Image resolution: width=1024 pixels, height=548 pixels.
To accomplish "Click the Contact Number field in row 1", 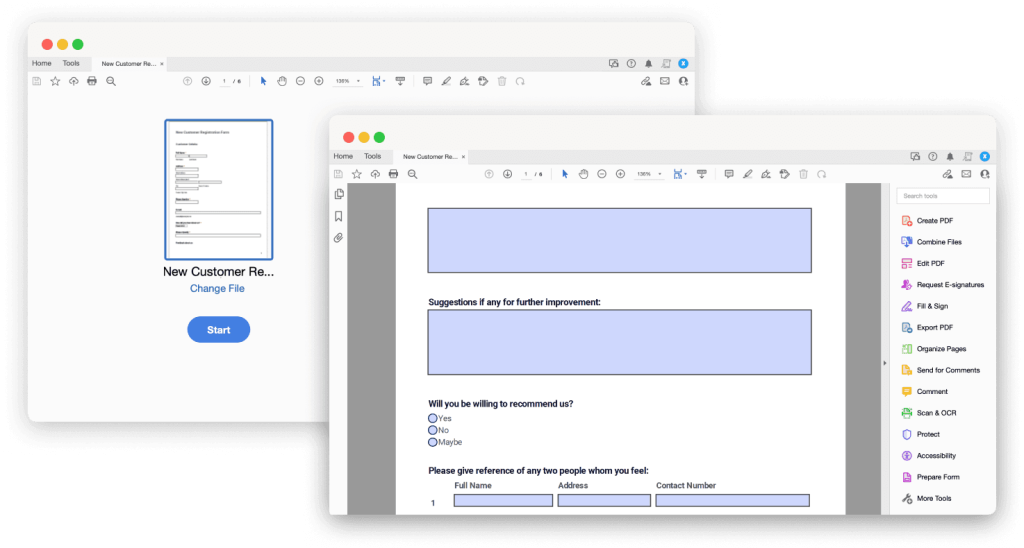I will click(x=733, y=500).
